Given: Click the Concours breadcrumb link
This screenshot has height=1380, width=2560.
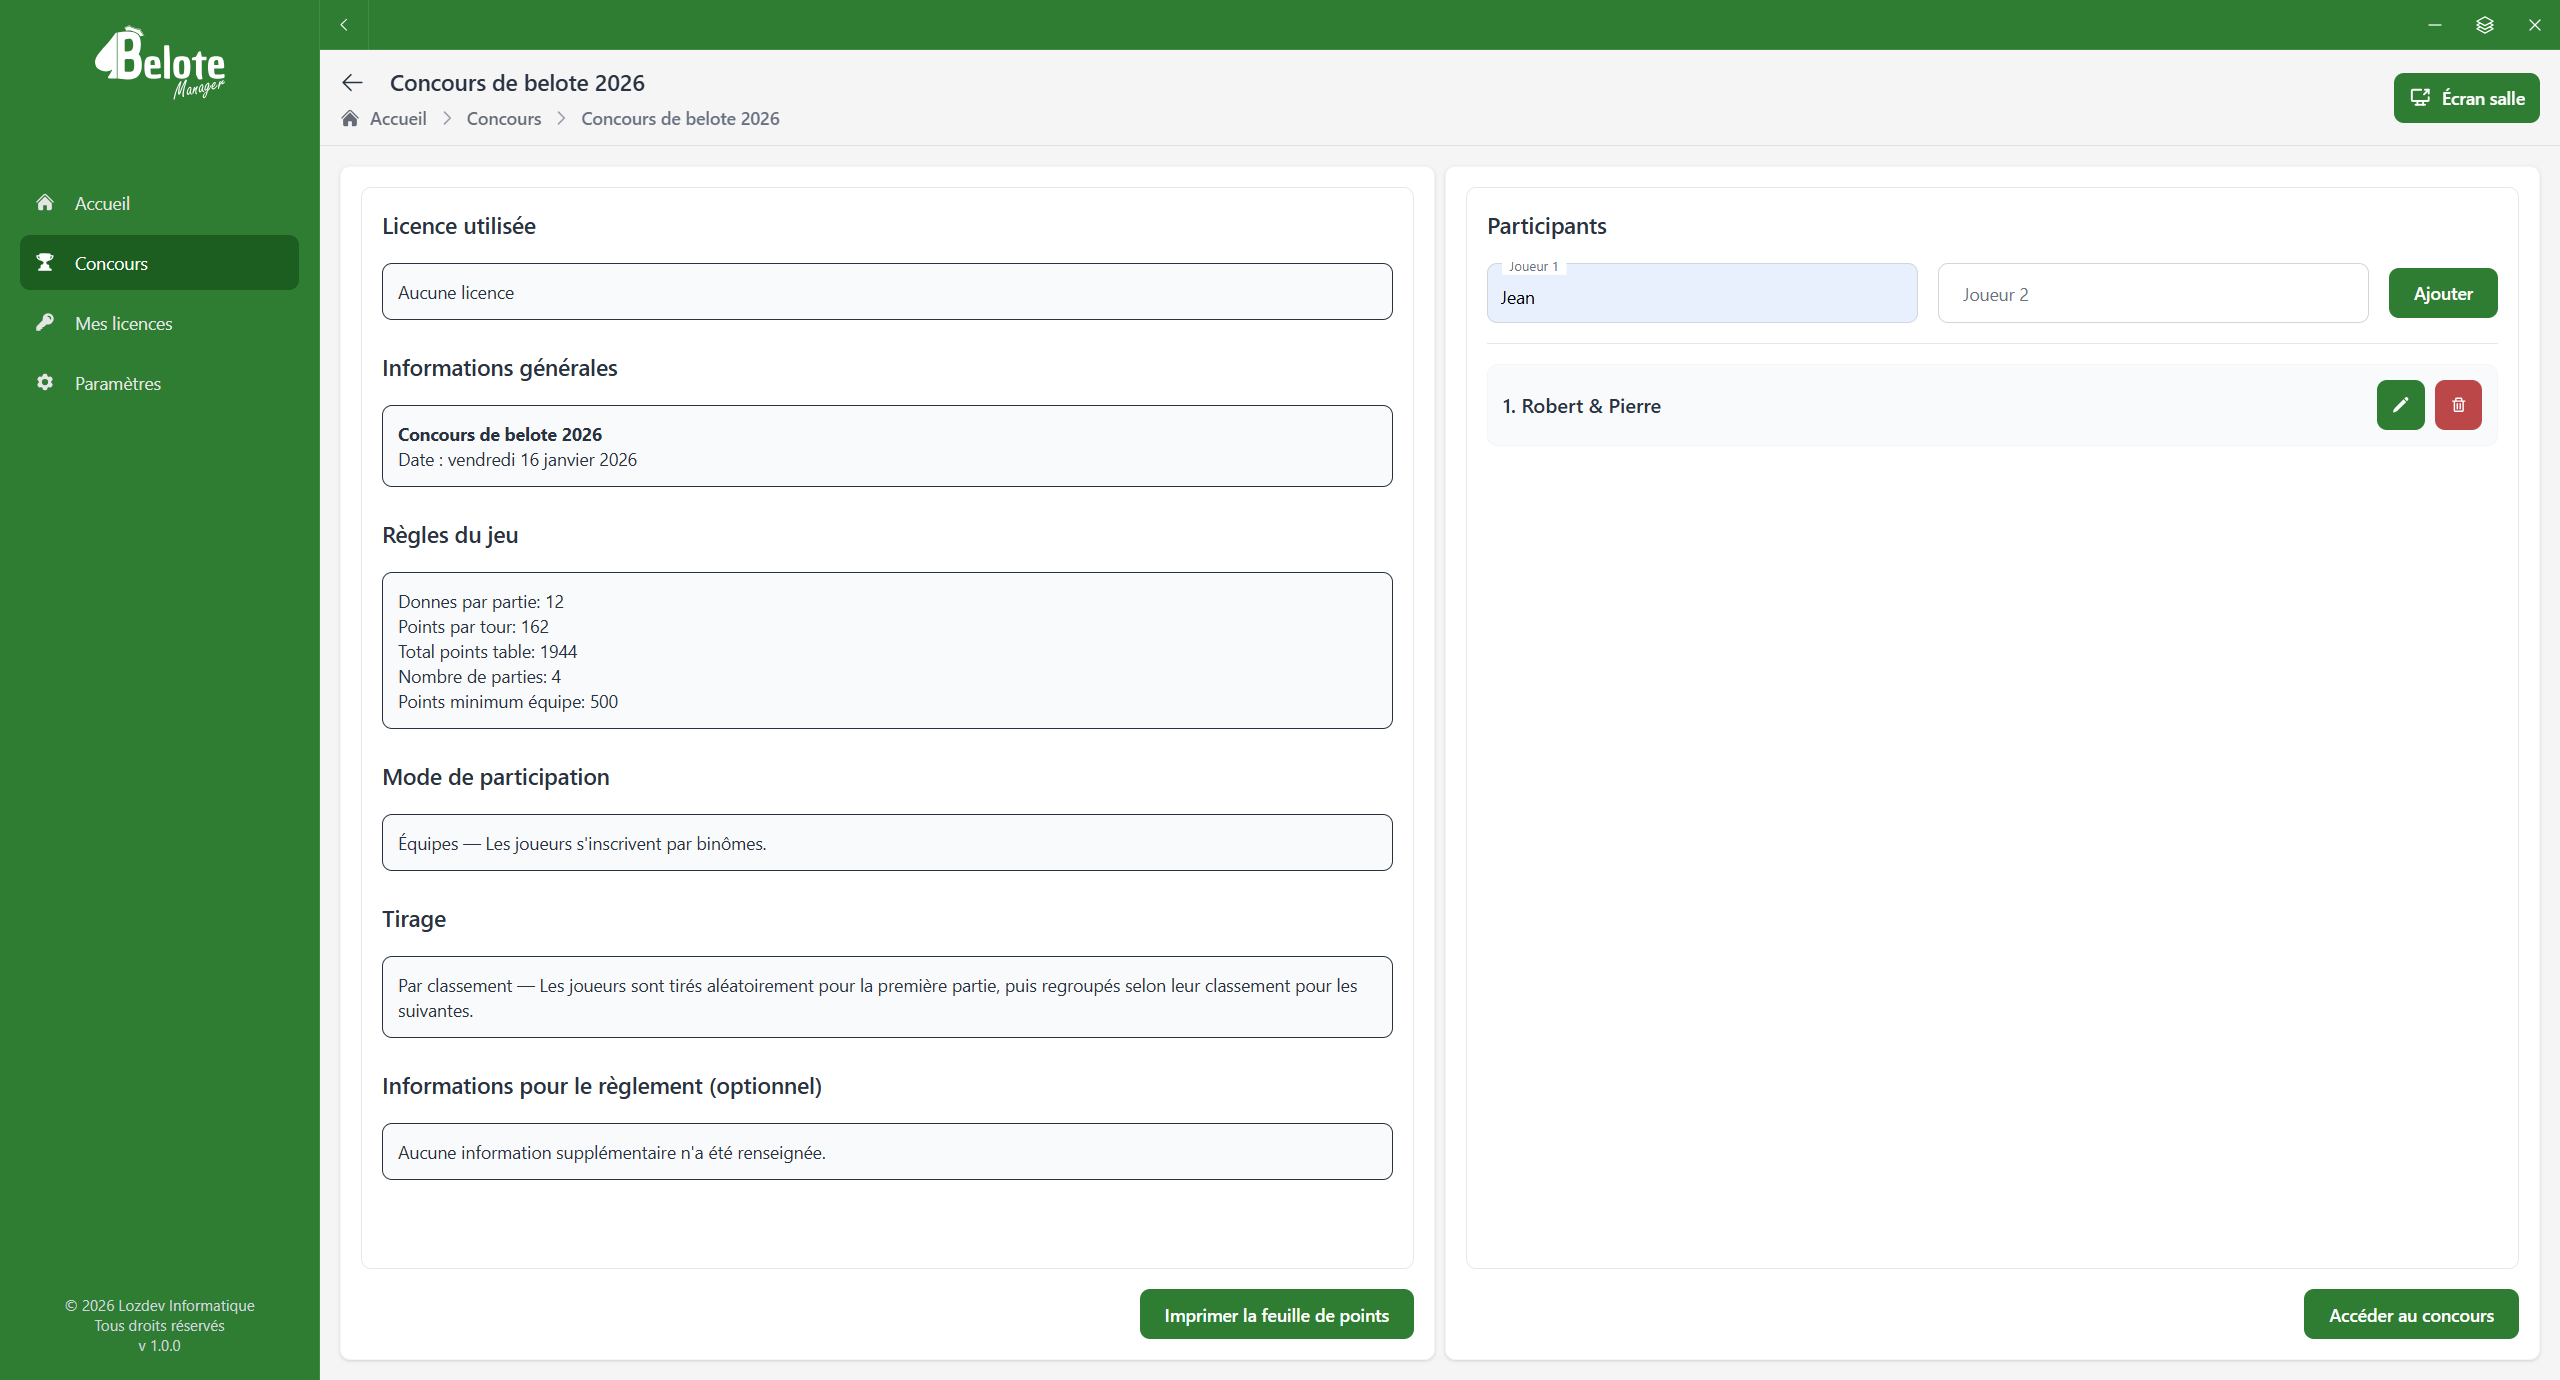Looking at the screenshot, I should pyautogui.click(x=503, y=119).
